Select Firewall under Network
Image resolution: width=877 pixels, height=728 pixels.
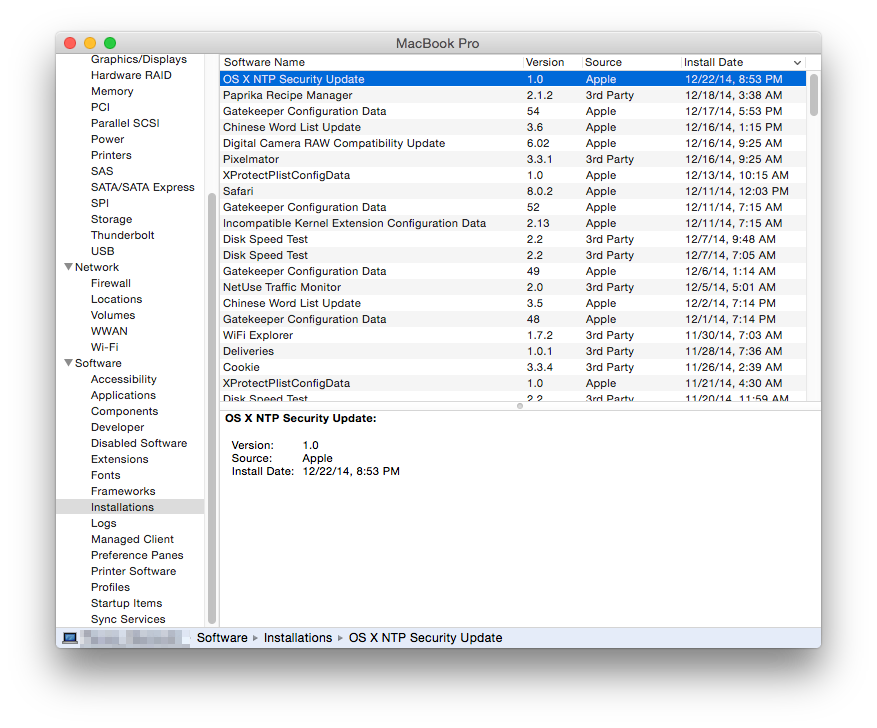pyautogui.click(x=111, y=283)
